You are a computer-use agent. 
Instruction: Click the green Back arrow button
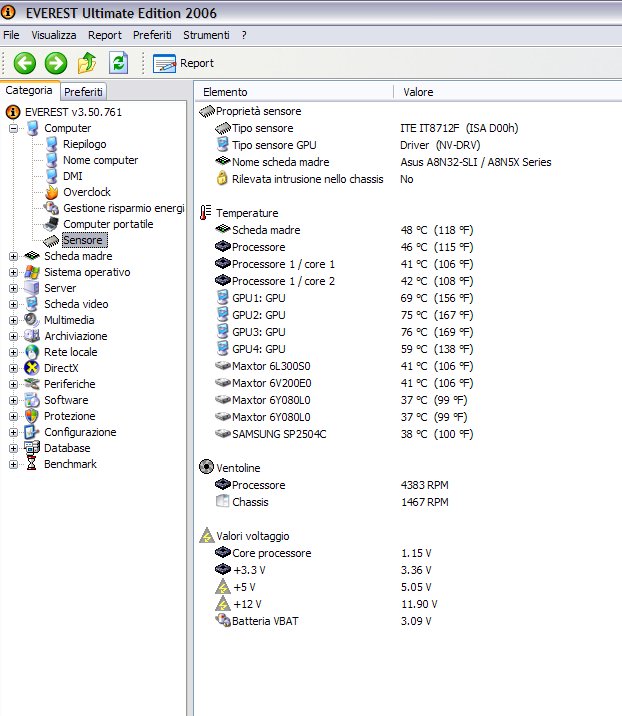(x=25, y=63)
